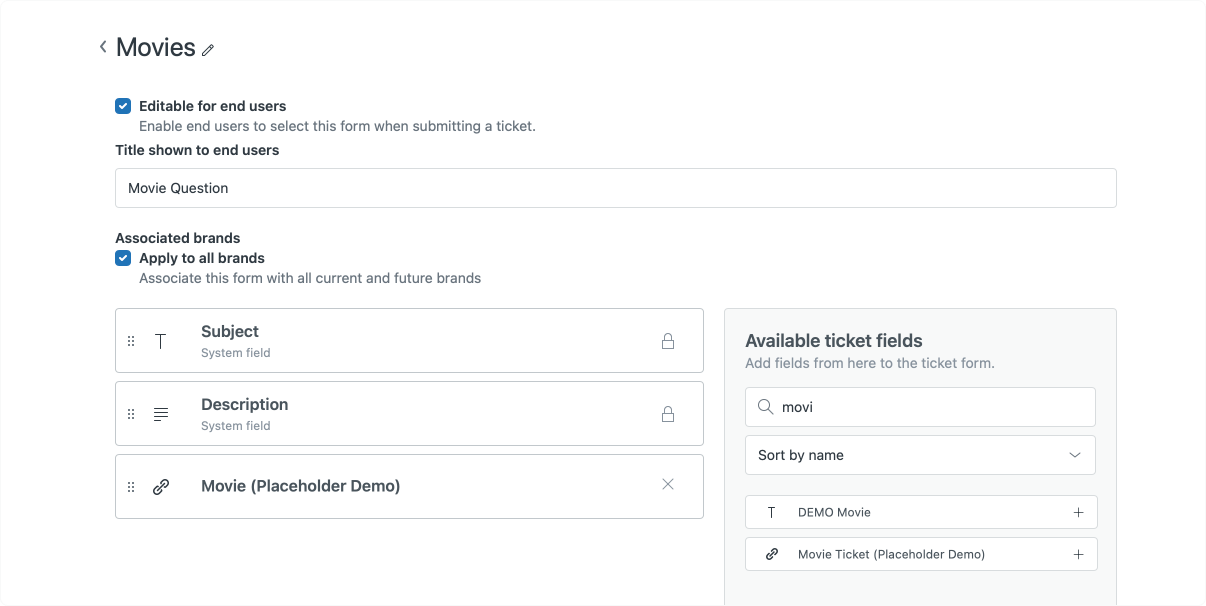The width and height of the screenshot is (1206, 606).
Task: Click the Sort by name chevron arrow
Action: pos(1075,455)
